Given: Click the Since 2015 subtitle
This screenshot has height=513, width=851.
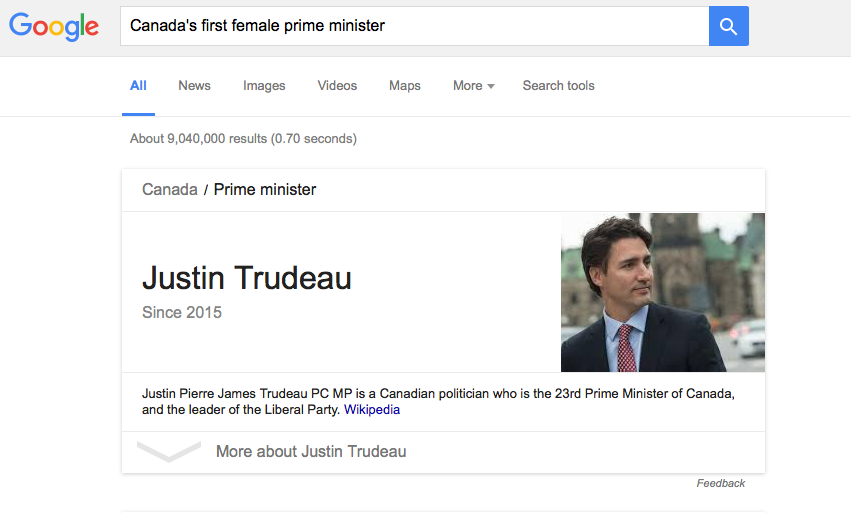Looking at the screenshot, I should 182,313.
